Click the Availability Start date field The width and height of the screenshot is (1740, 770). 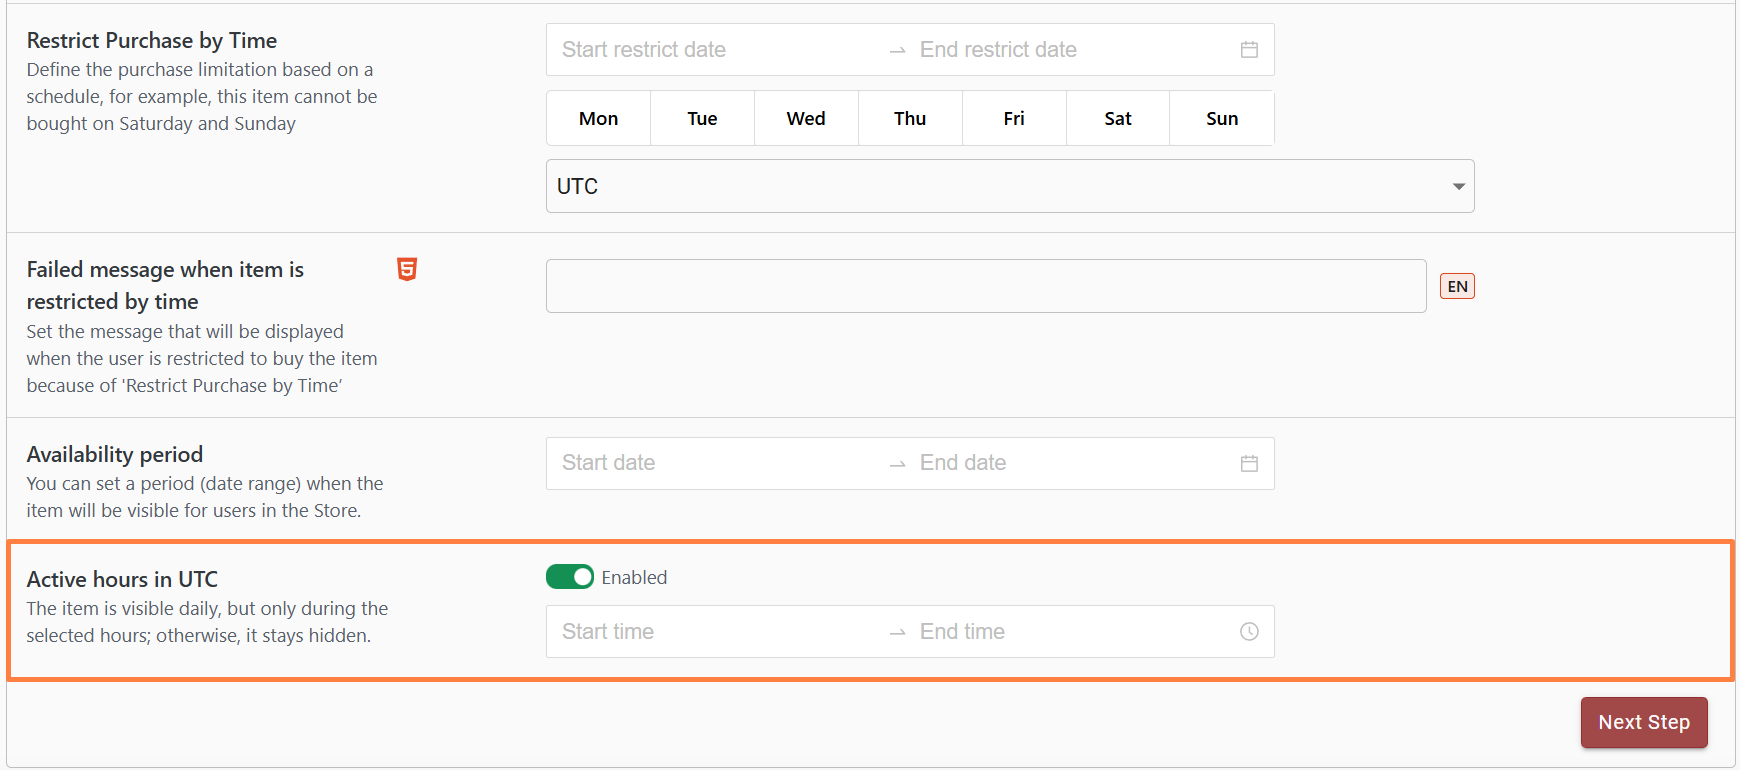(x=700, y=463)
